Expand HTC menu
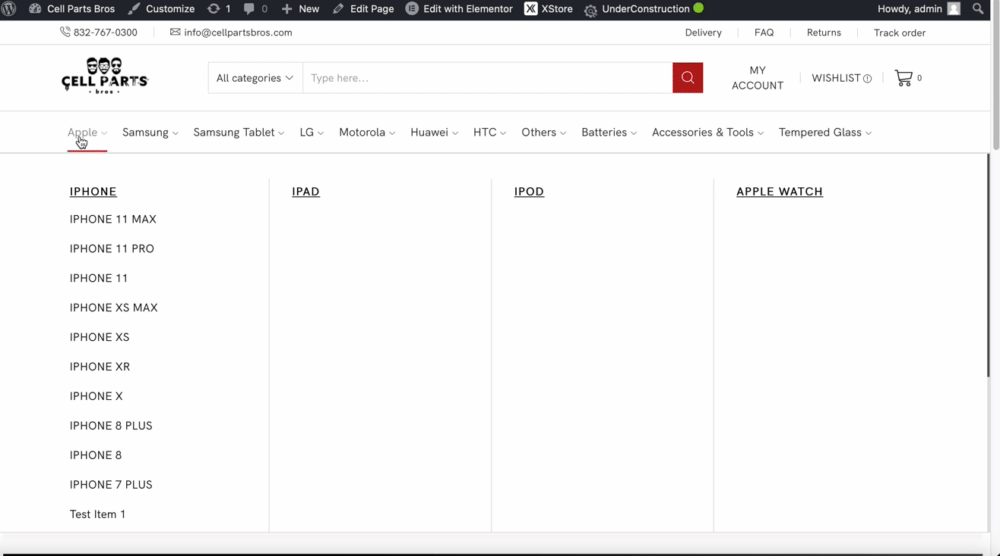1000x556 pixels. tap(489, 133)
